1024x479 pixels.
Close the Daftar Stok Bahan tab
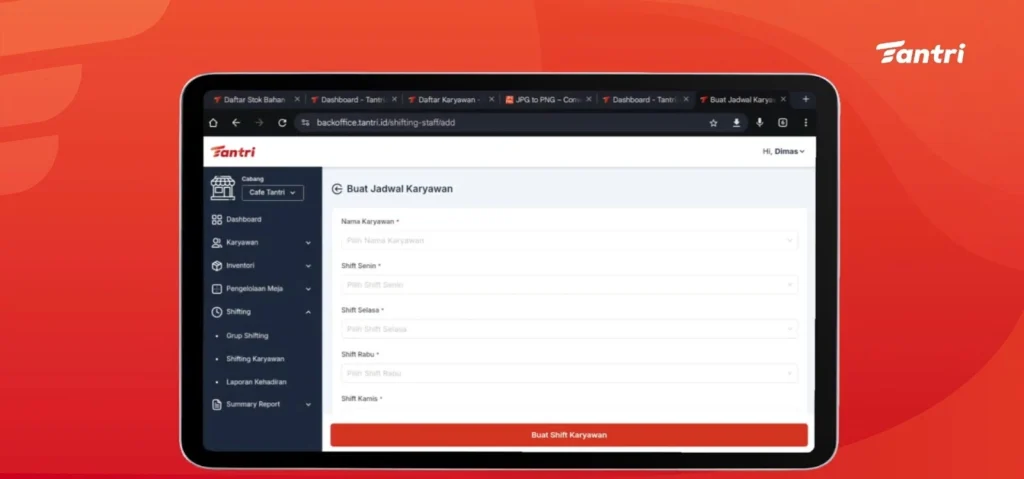click(x=297, y=99)
